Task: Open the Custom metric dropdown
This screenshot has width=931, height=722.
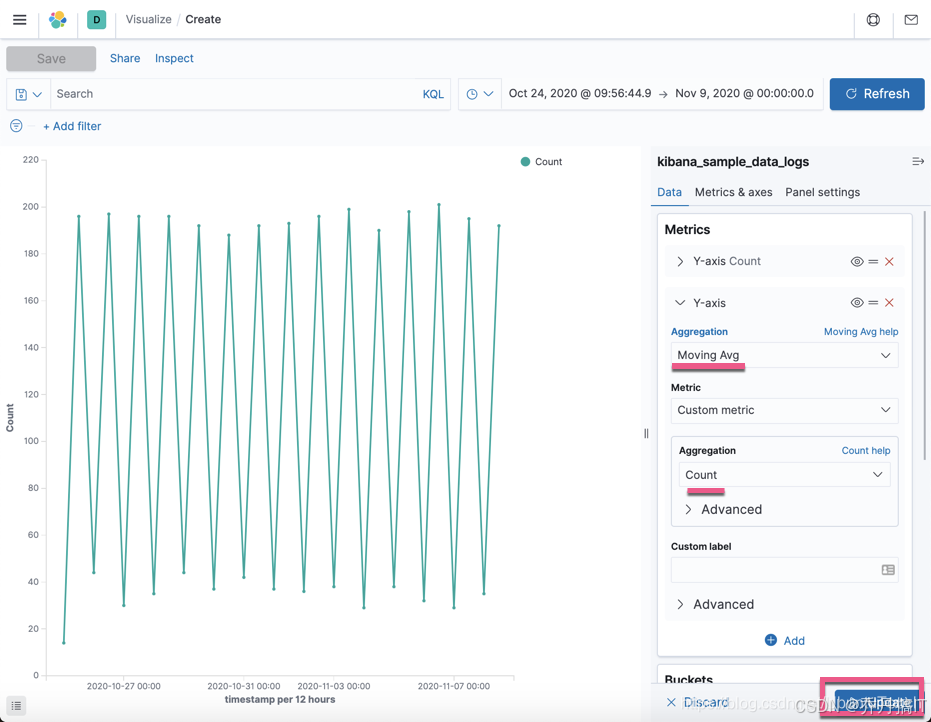Action: (784, 410)
